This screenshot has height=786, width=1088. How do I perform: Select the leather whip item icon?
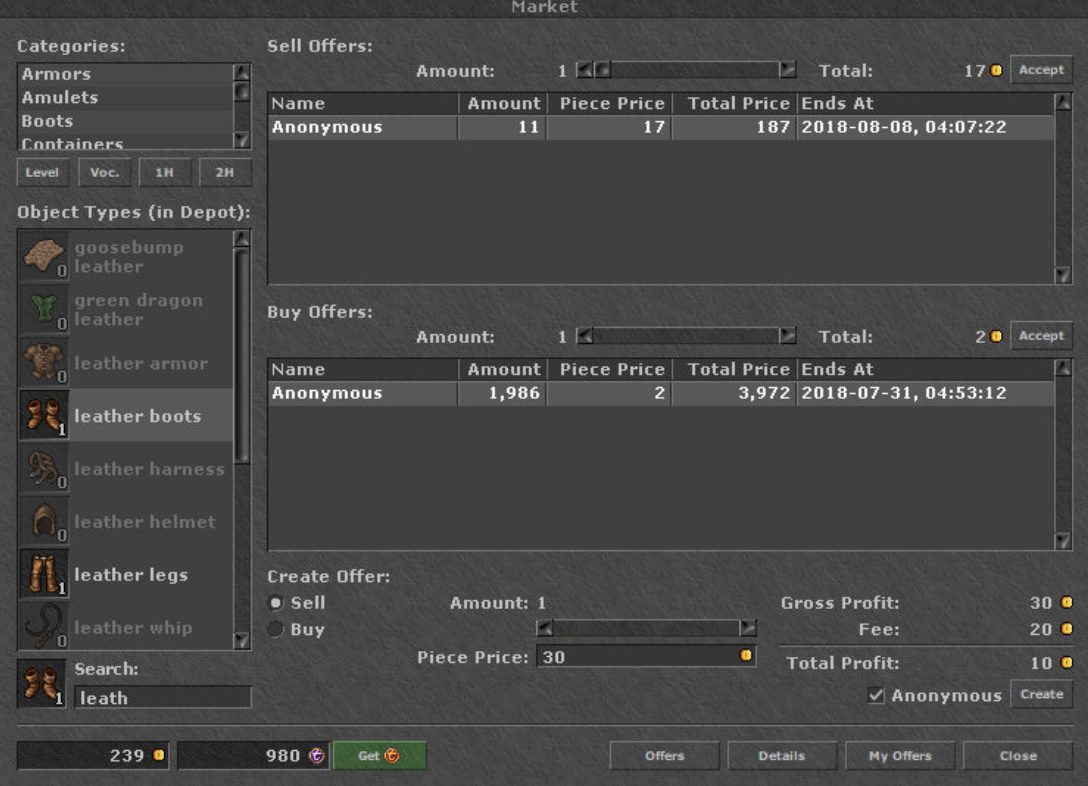click(44, 626)
